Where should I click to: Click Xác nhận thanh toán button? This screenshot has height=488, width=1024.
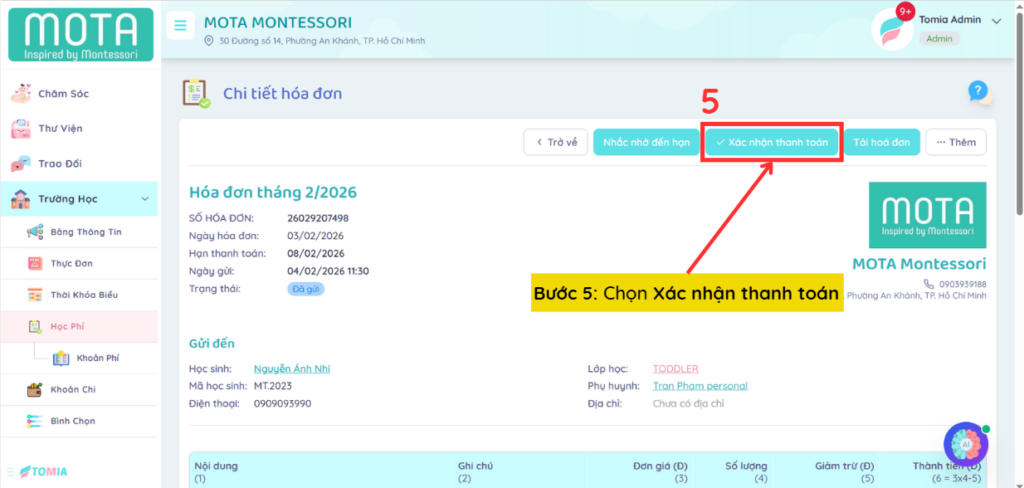771,143
